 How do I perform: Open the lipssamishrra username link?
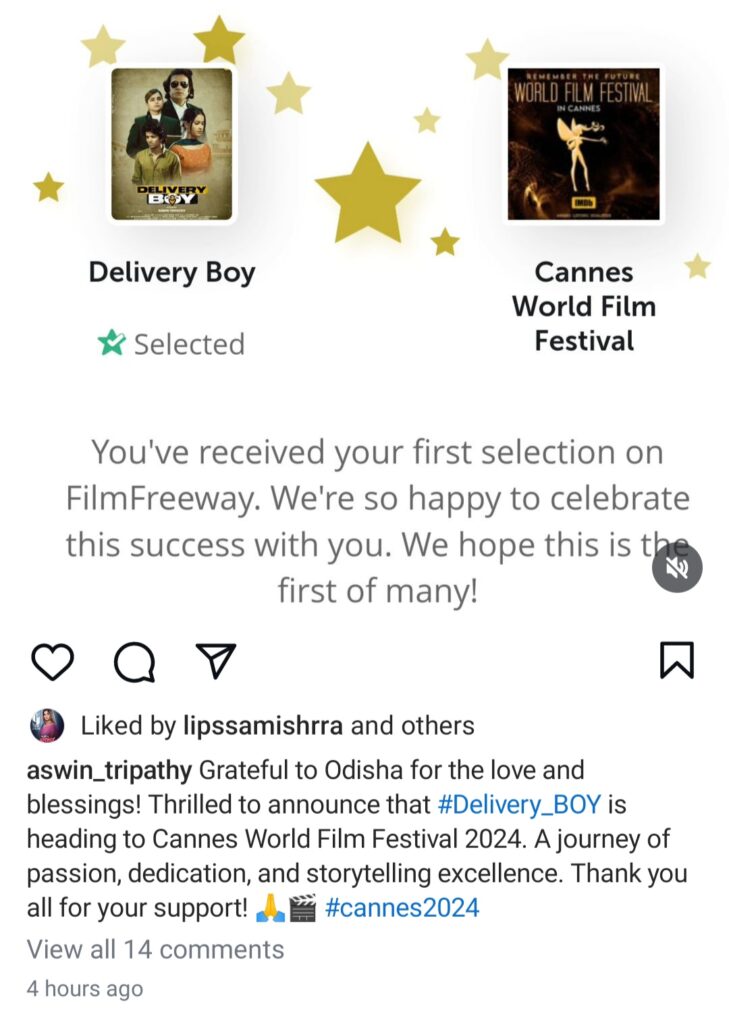click(263, 726)
